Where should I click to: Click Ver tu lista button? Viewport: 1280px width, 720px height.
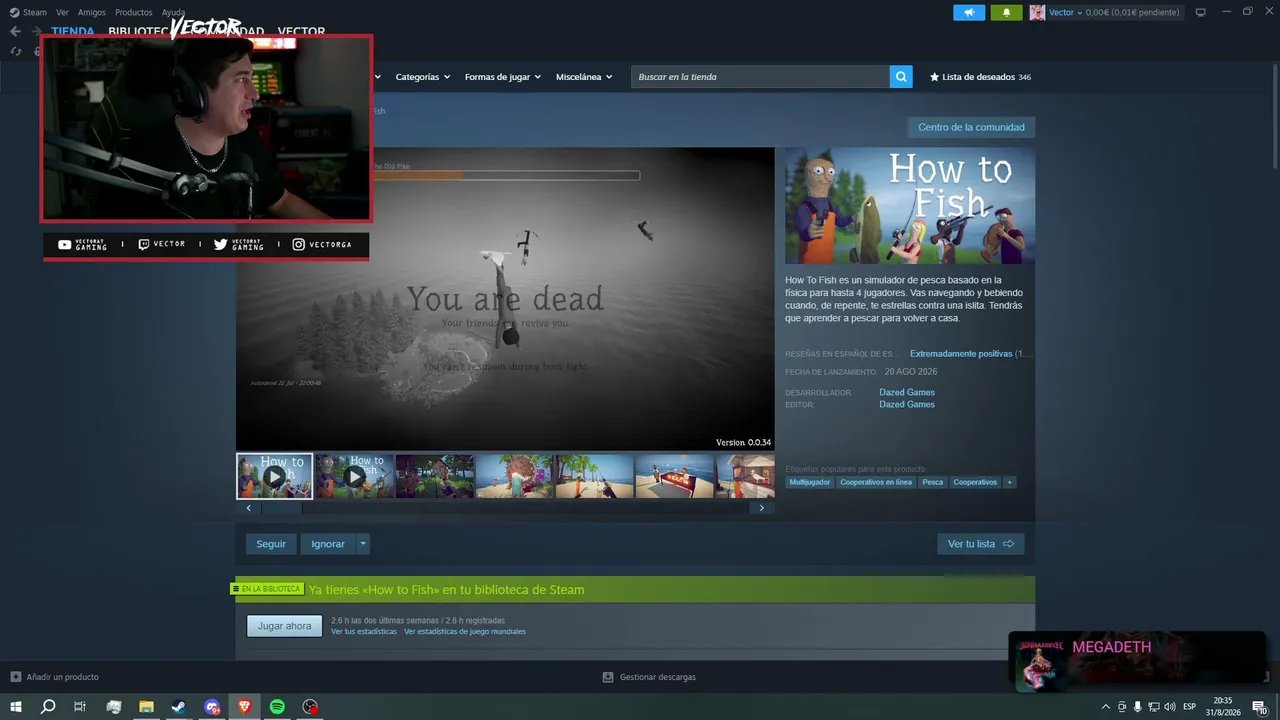click(981, 544)
